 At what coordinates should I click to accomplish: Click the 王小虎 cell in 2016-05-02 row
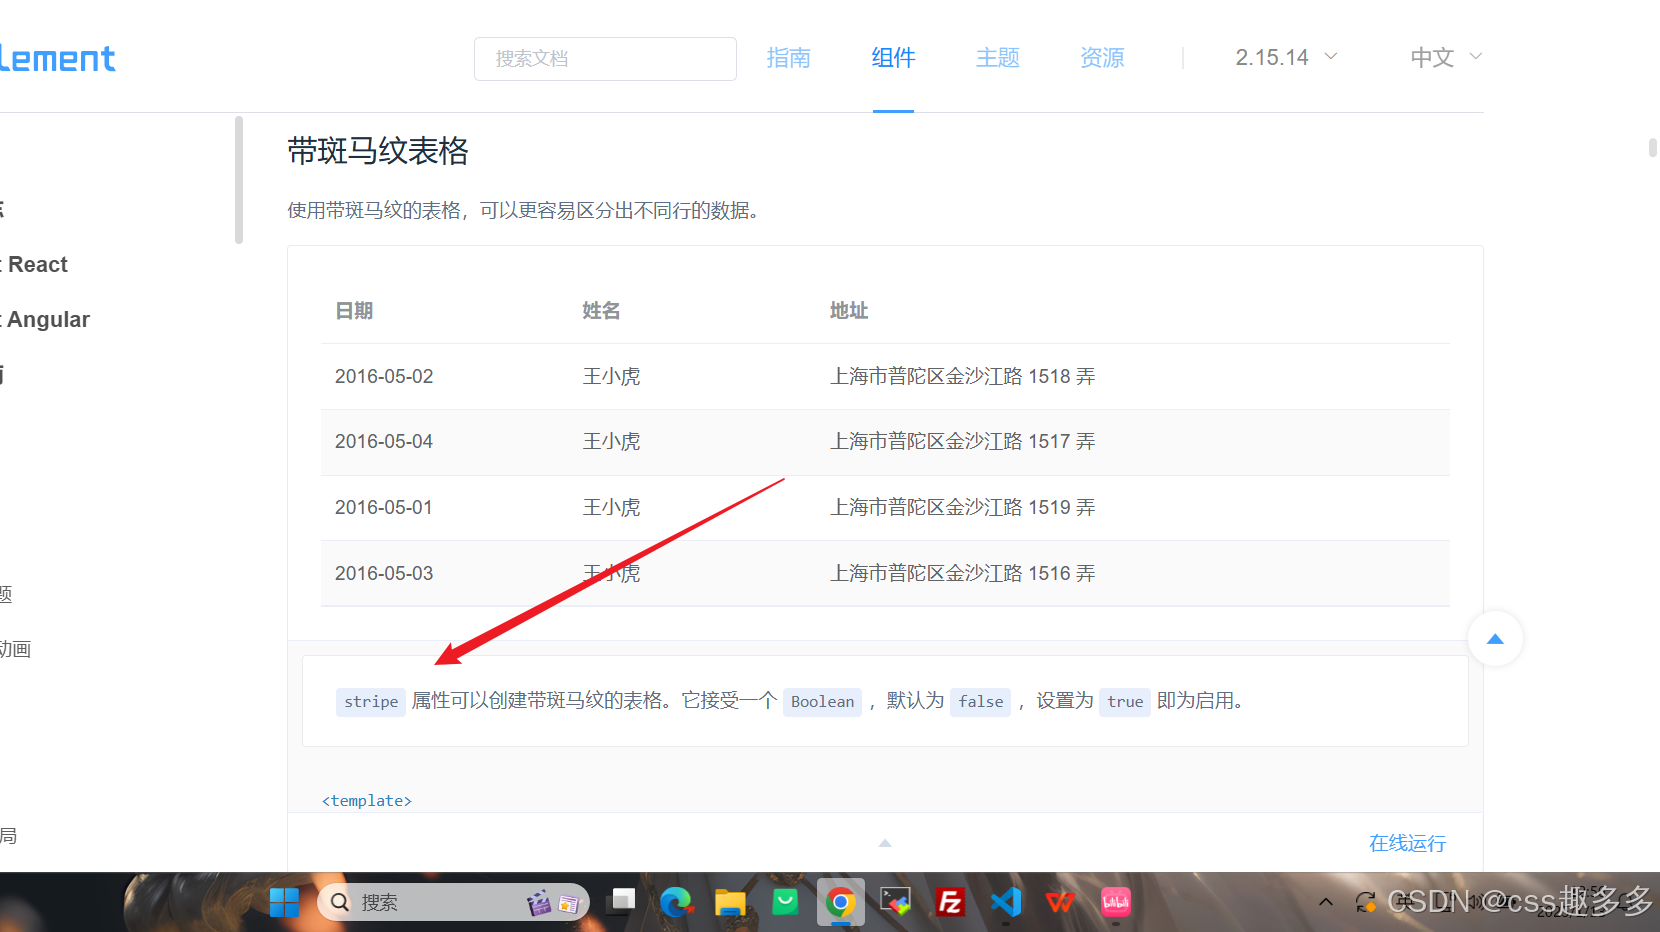click(611, 376)
